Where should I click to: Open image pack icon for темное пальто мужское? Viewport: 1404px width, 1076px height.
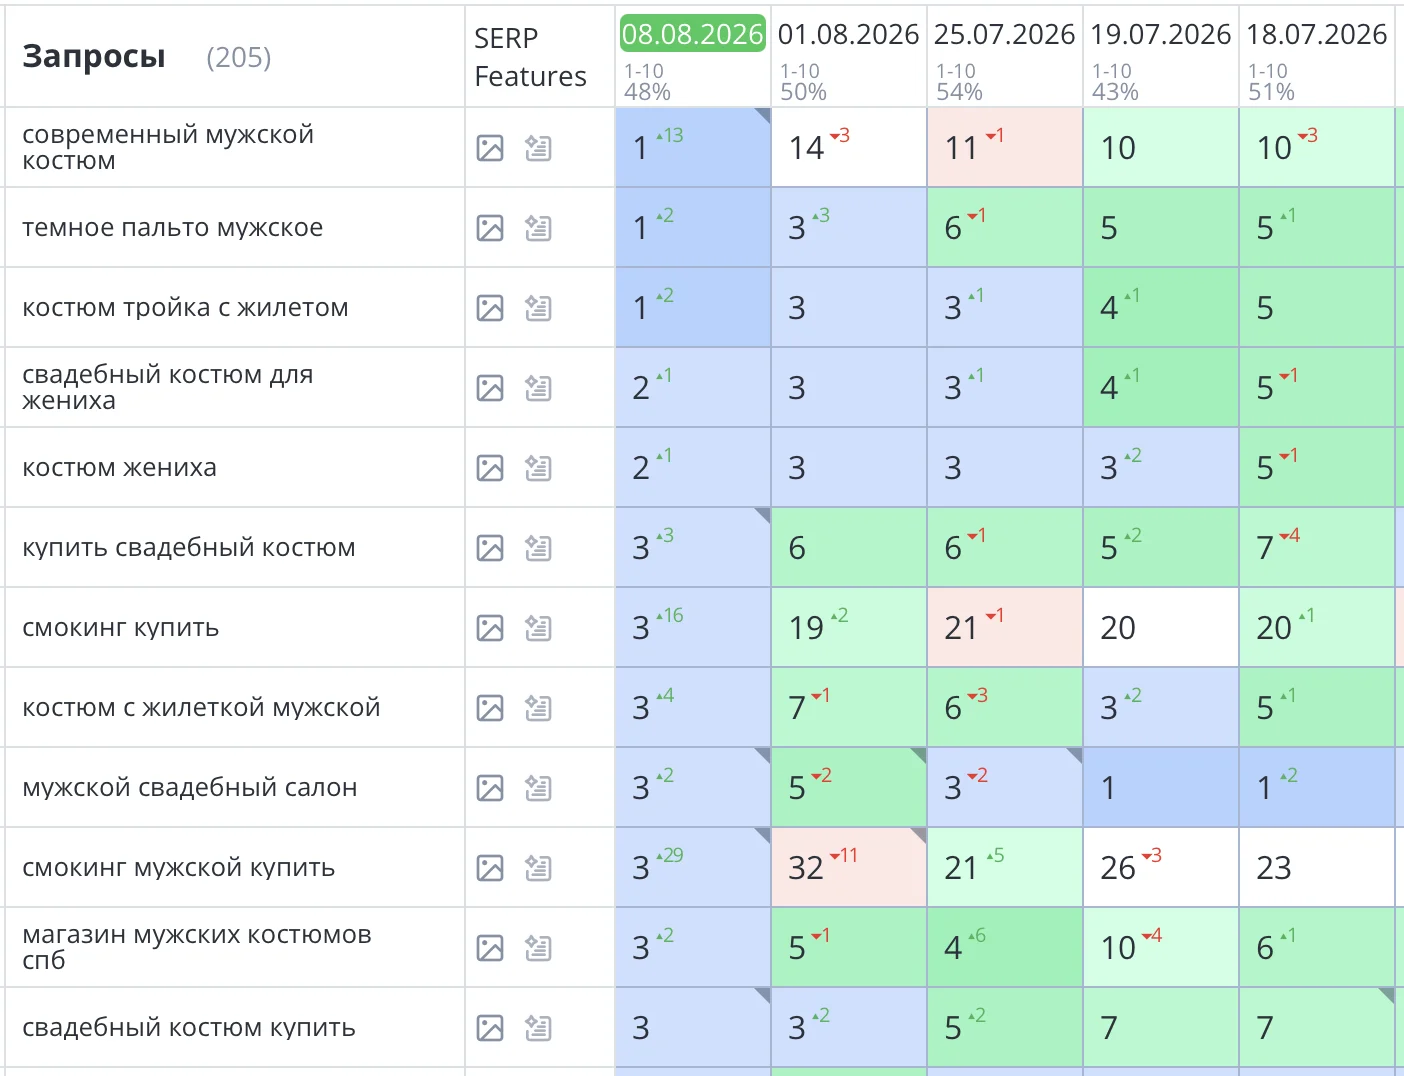tap(490, 228)
